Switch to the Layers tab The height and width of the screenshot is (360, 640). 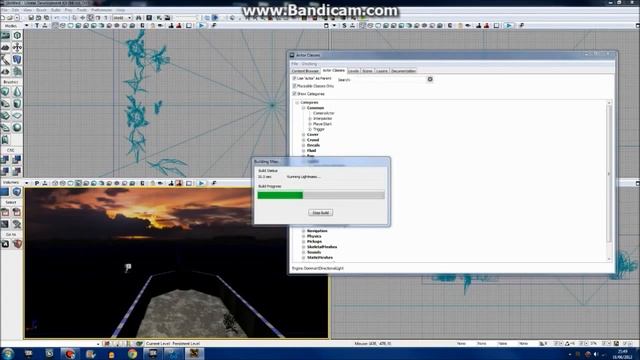pyautogui.click(x=382, y=71)
